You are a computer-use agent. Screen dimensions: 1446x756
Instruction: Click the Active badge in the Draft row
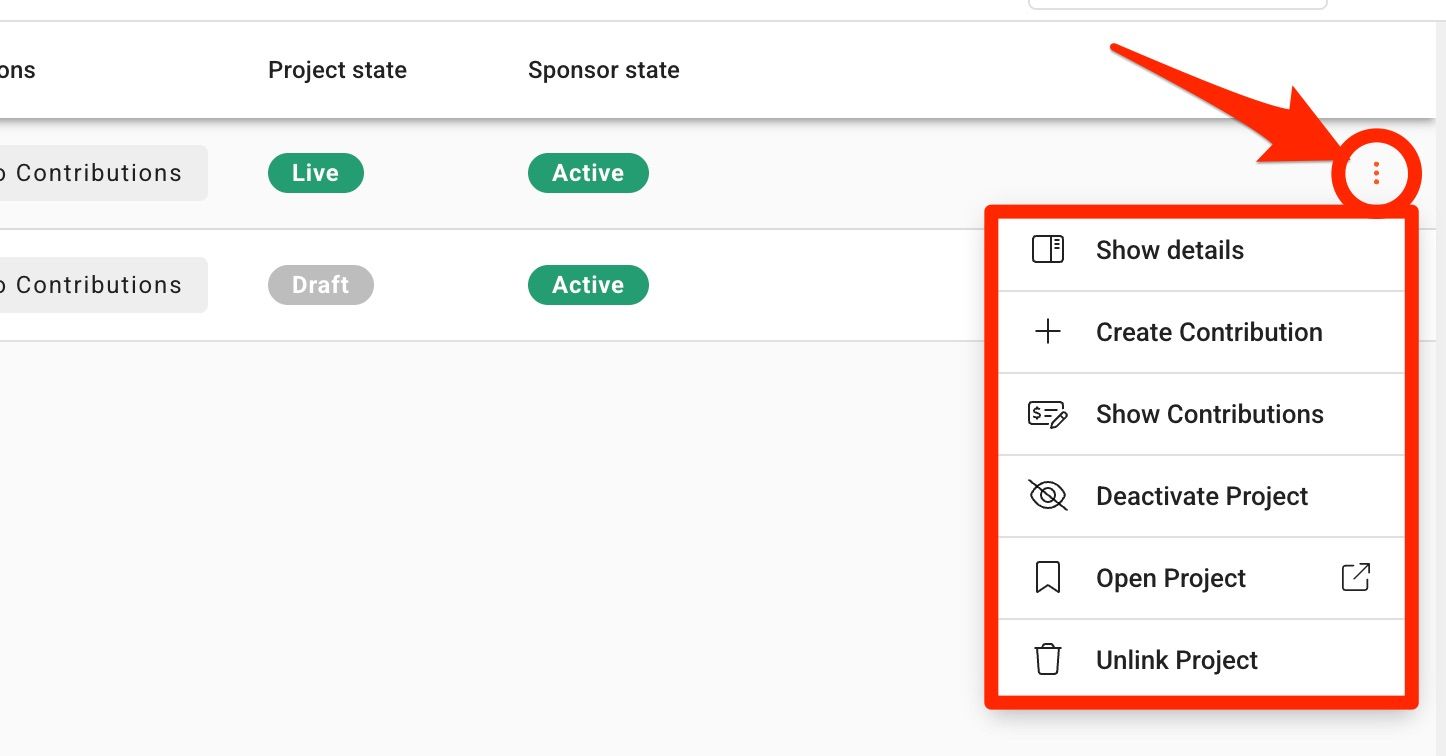pyautogui.click(x=588, y=285)
